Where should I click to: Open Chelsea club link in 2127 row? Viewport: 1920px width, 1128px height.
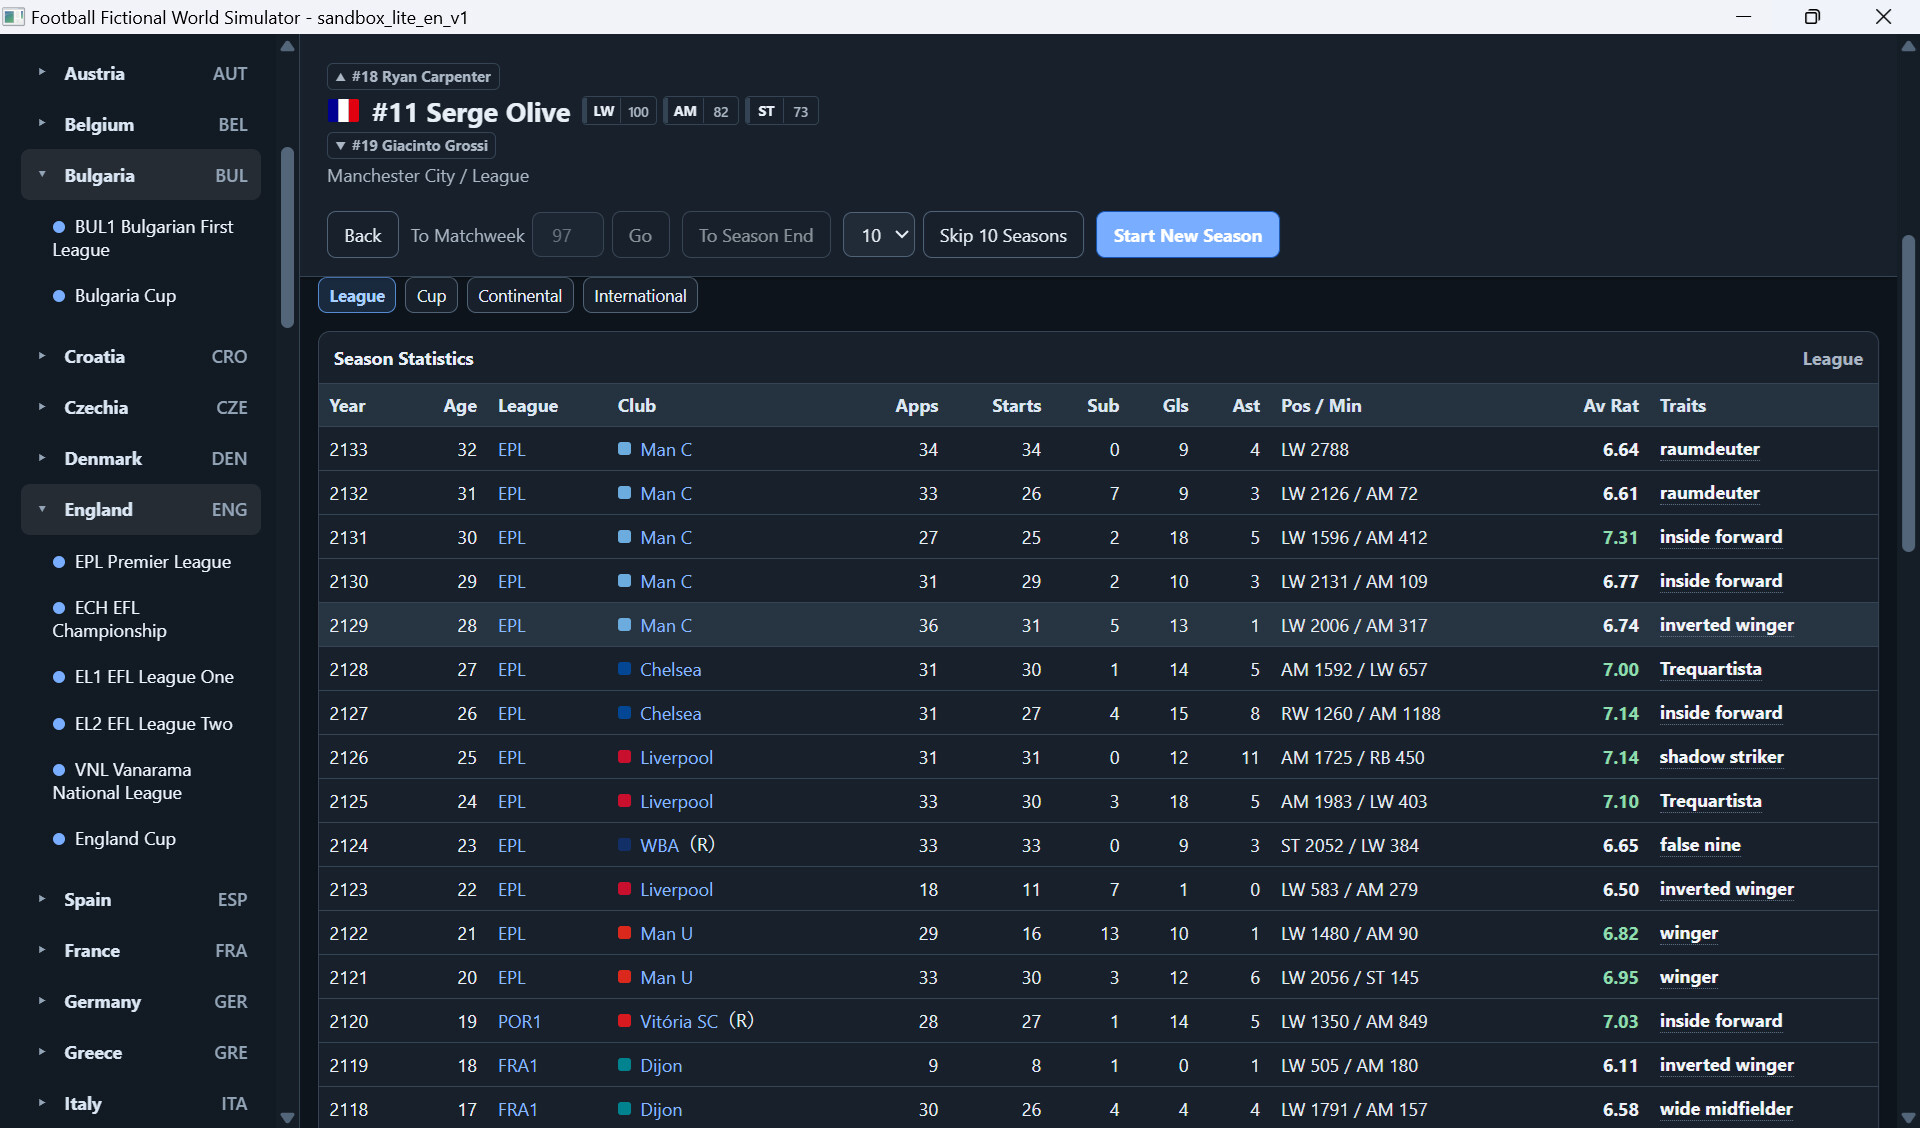pyautogui.click(x=671, y=713)
